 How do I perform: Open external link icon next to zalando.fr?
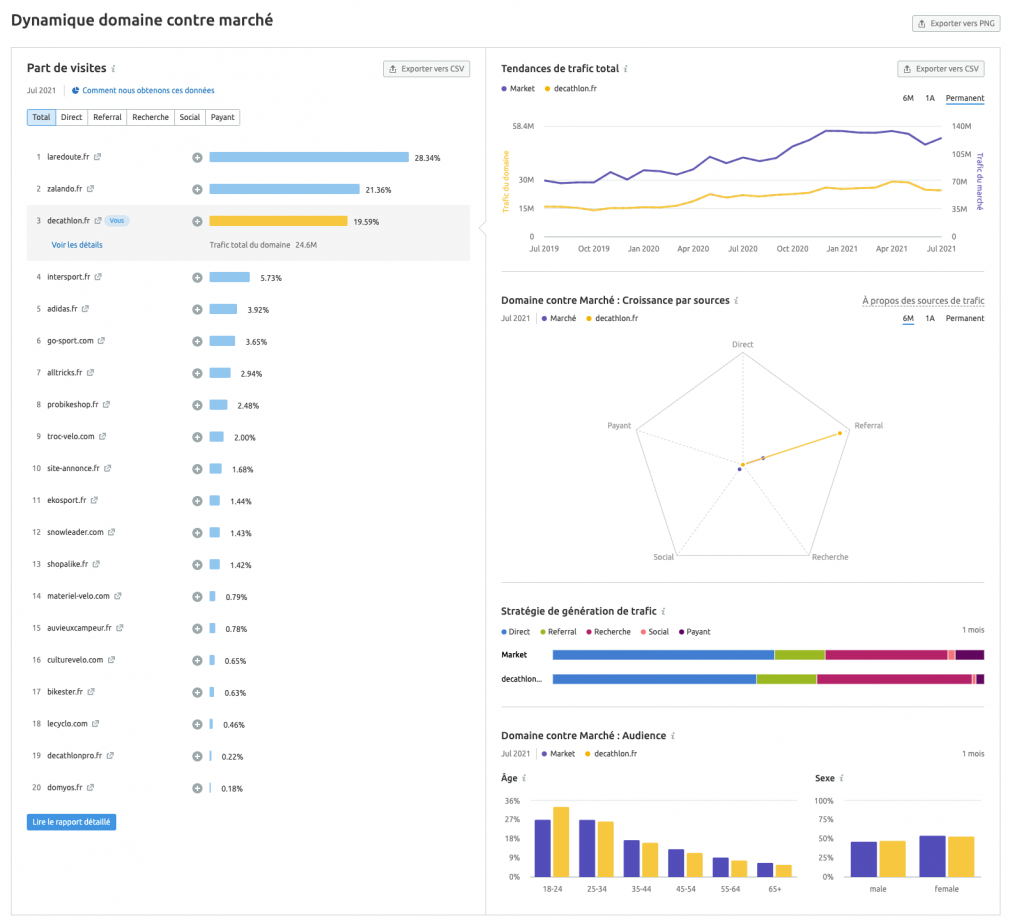(x=90, y=189)
